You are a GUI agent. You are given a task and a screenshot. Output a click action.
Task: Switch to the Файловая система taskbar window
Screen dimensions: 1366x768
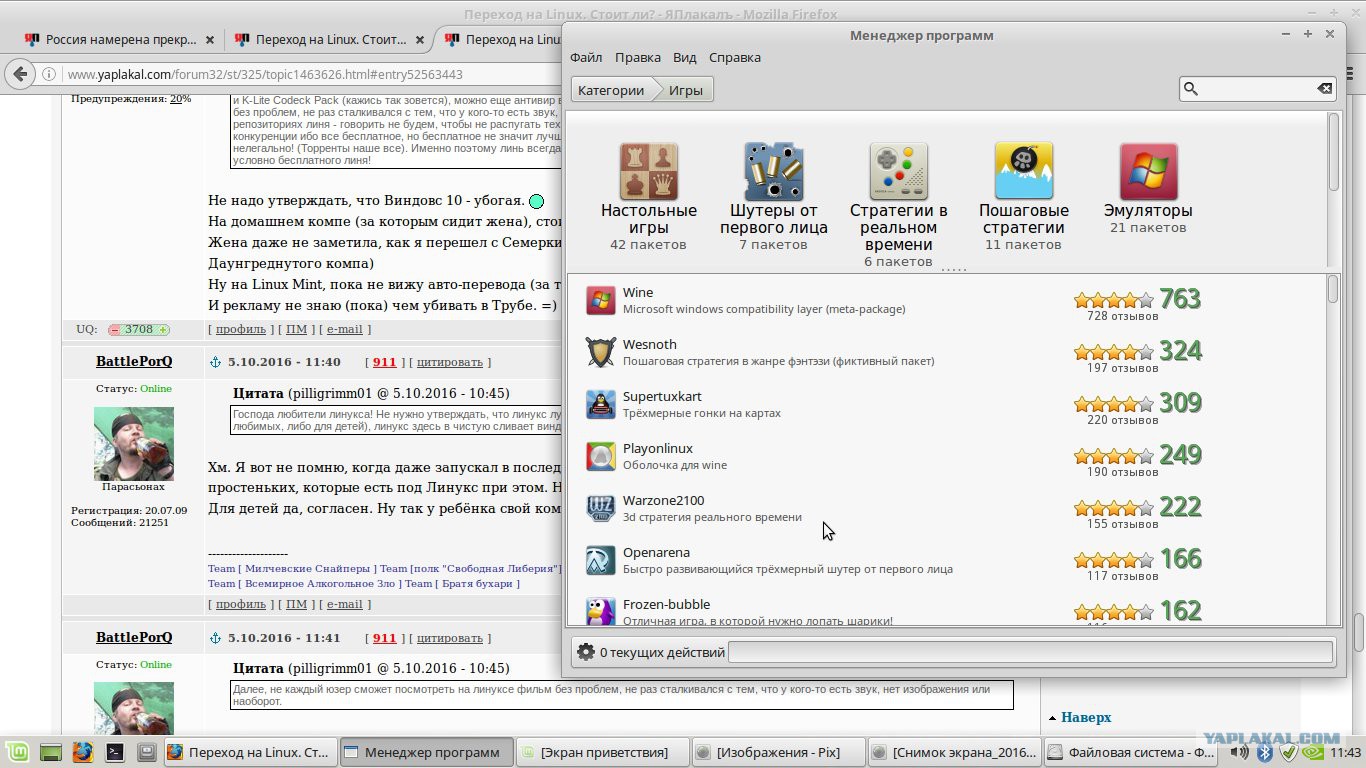pos(1132,752)
